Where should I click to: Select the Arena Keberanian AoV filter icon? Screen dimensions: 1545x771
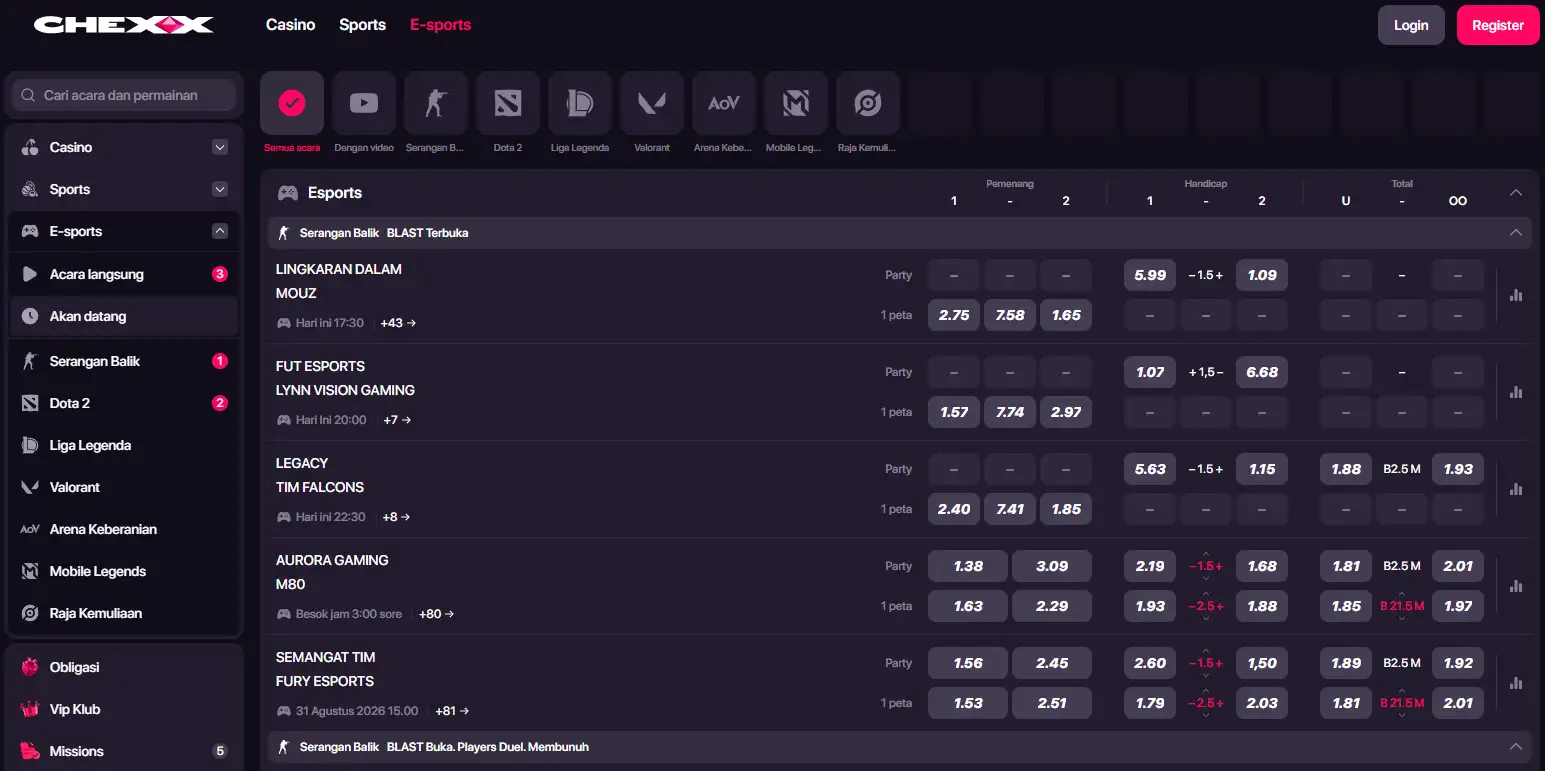coord(724,103)
